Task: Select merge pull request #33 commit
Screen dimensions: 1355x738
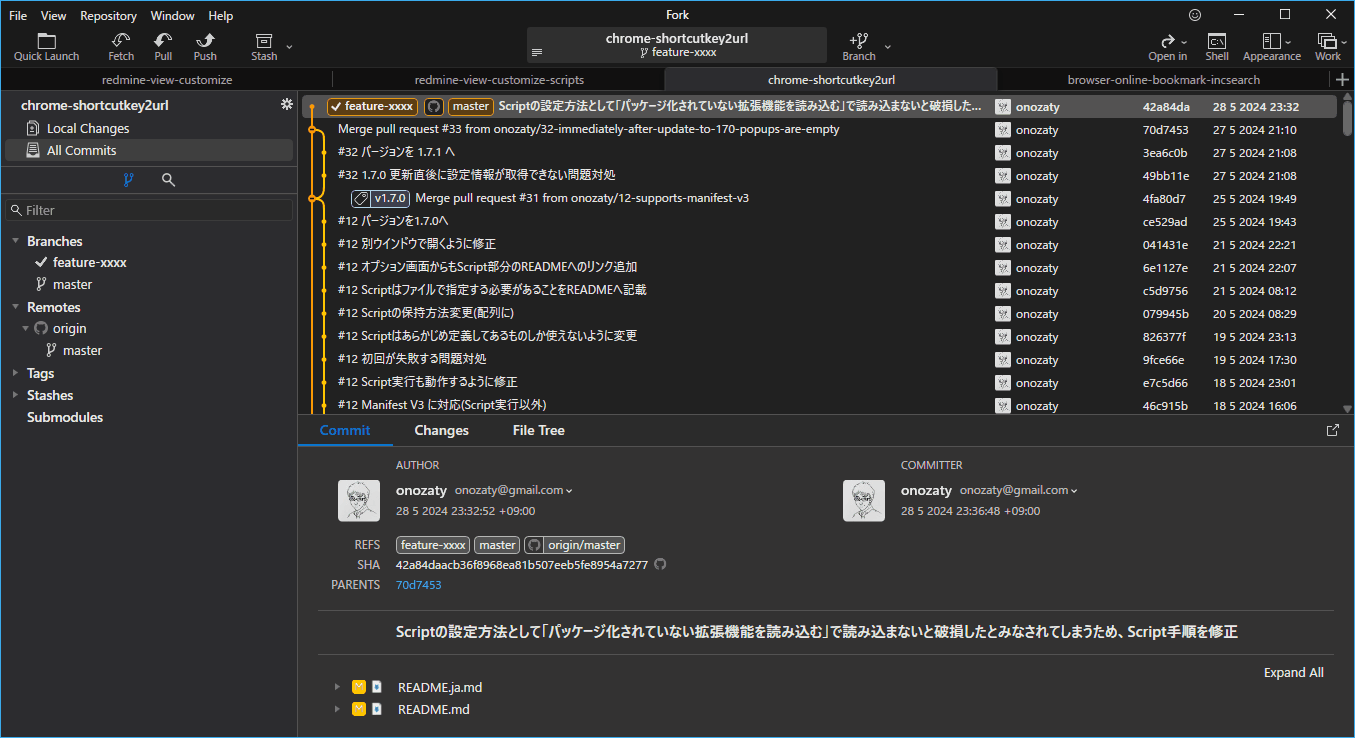Action: pyautogui.click(x=819, y=129)
